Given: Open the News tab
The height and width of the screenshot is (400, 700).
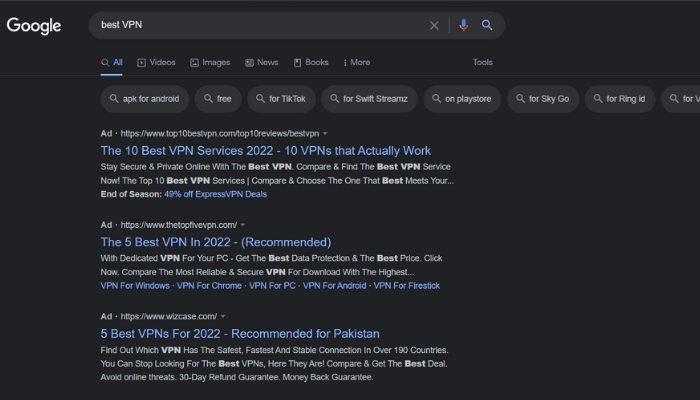Looking at the screenshot, I should tap(262, 62).
